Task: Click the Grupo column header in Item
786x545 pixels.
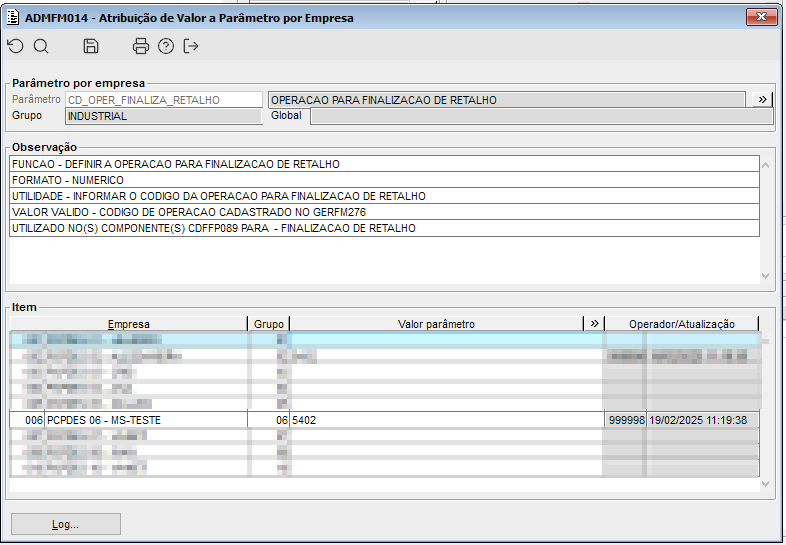Action: (x=269, y=324)
